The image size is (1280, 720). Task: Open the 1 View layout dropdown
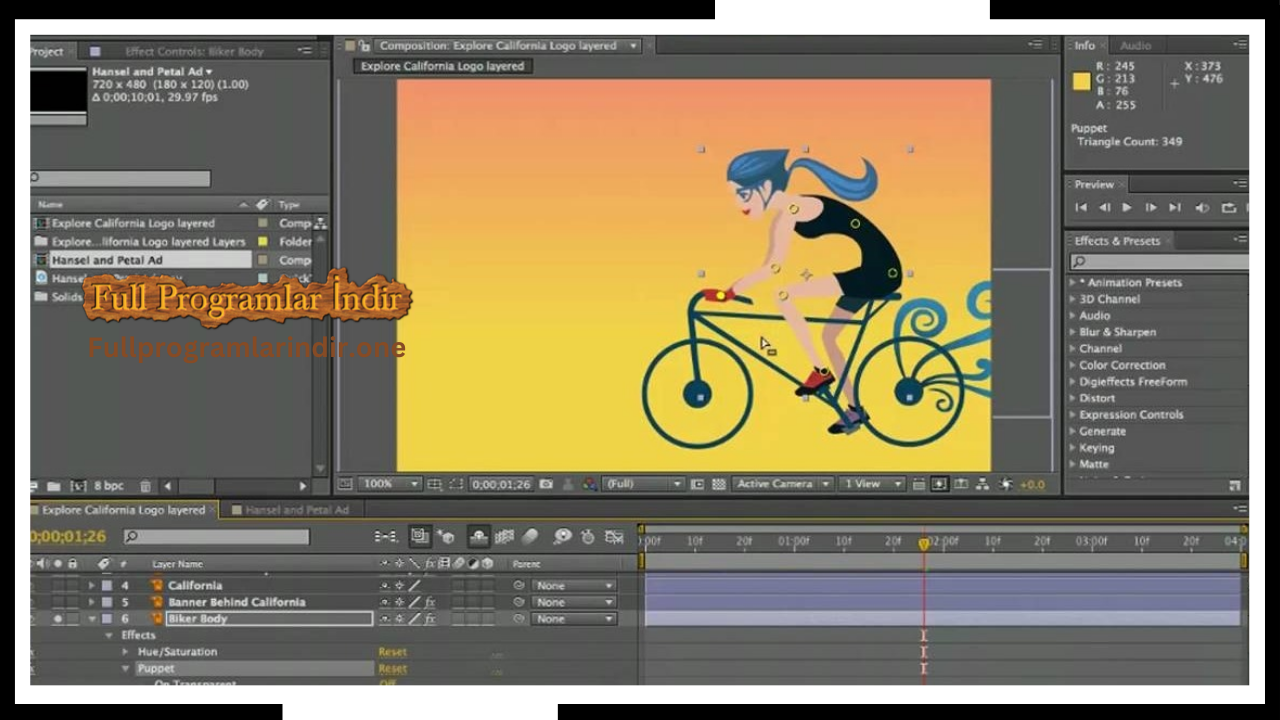873,484
